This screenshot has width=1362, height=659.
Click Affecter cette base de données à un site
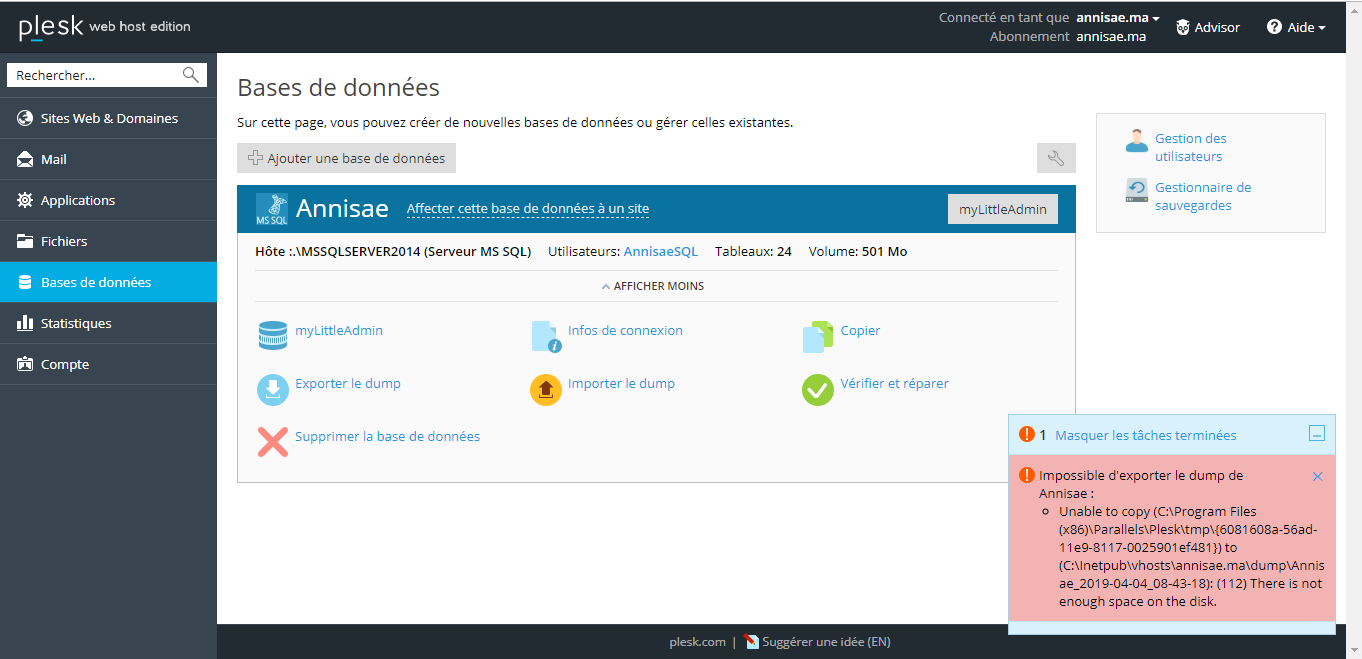point(528,209)
